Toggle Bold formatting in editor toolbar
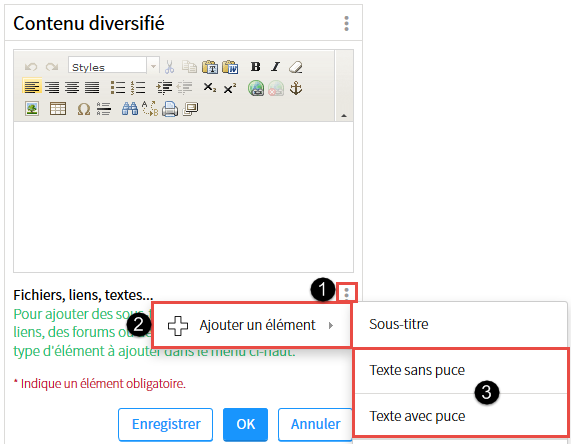Viewport: 571px width, 444px height. [255, 67]
